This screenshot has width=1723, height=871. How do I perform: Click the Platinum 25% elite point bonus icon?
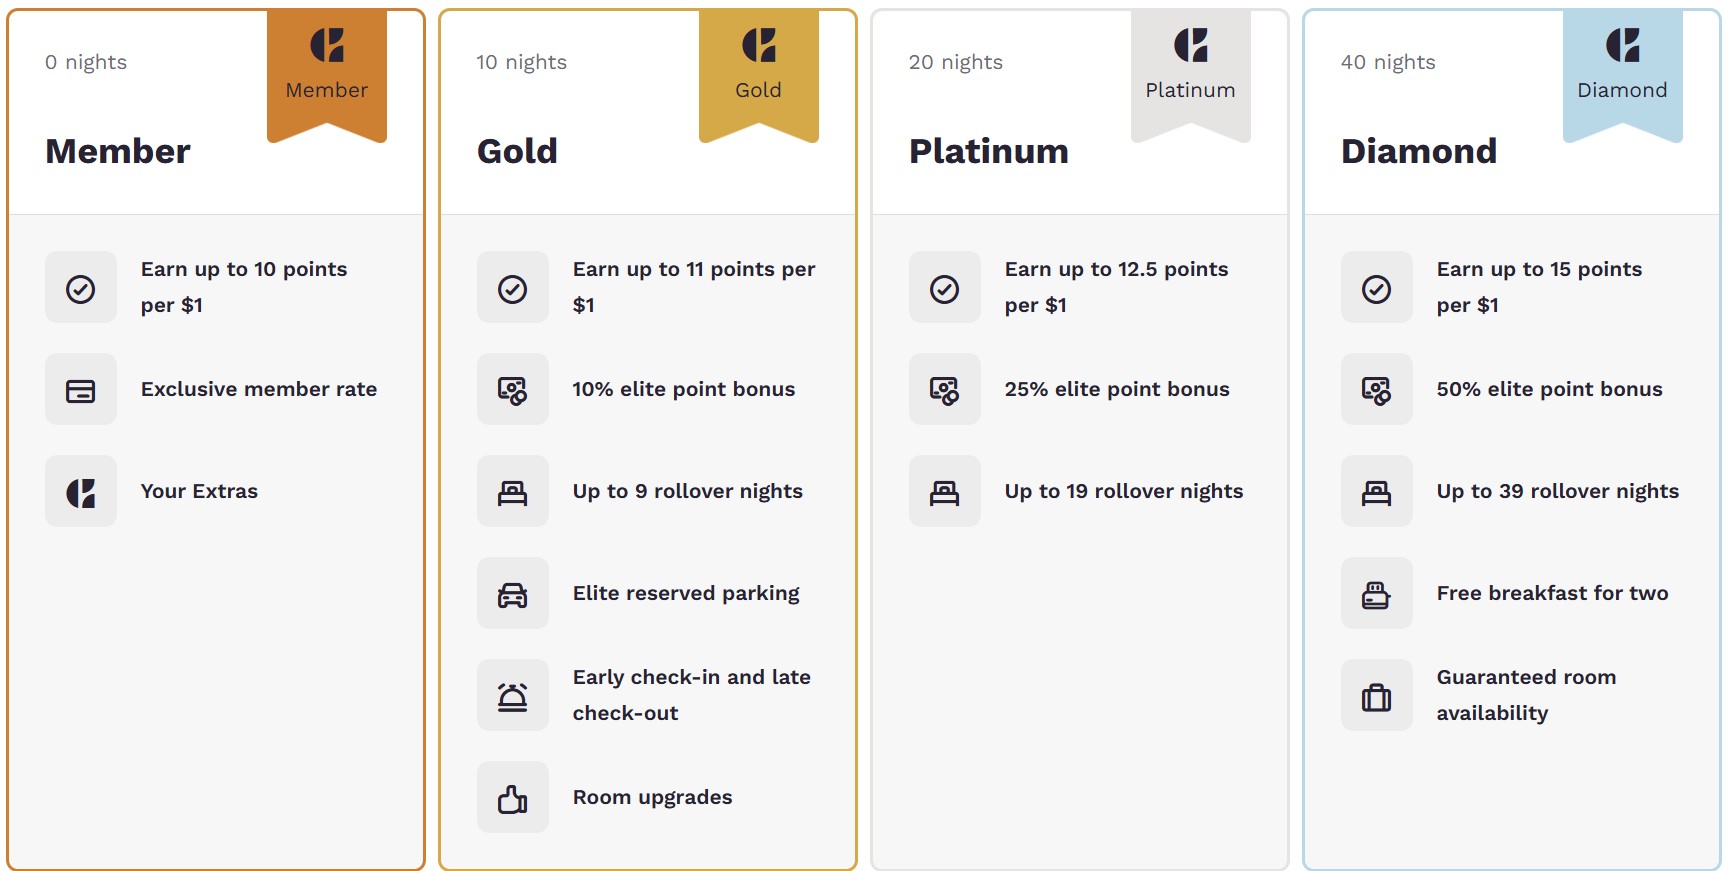[944, 389]
